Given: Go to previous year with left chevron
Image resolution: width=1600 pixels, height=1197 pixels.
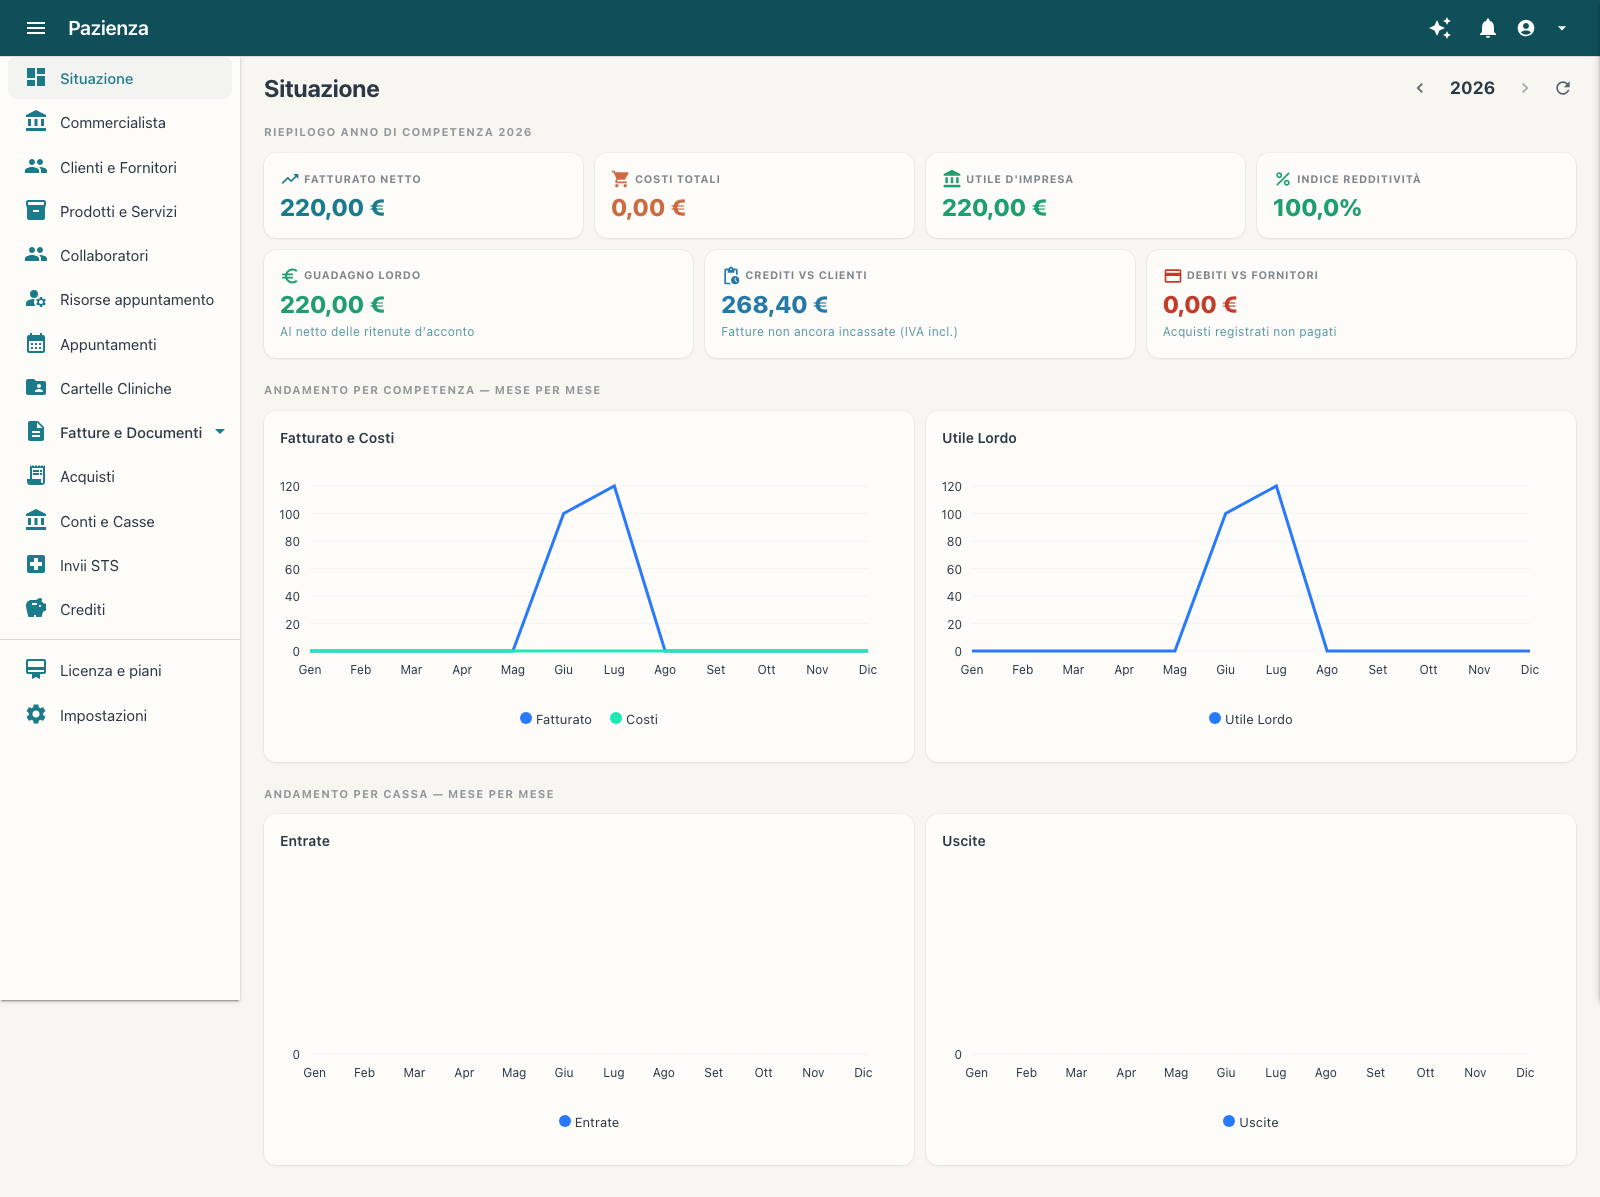Looking at the screenshot, I should pyautogui.click(x=1420, y=88).
